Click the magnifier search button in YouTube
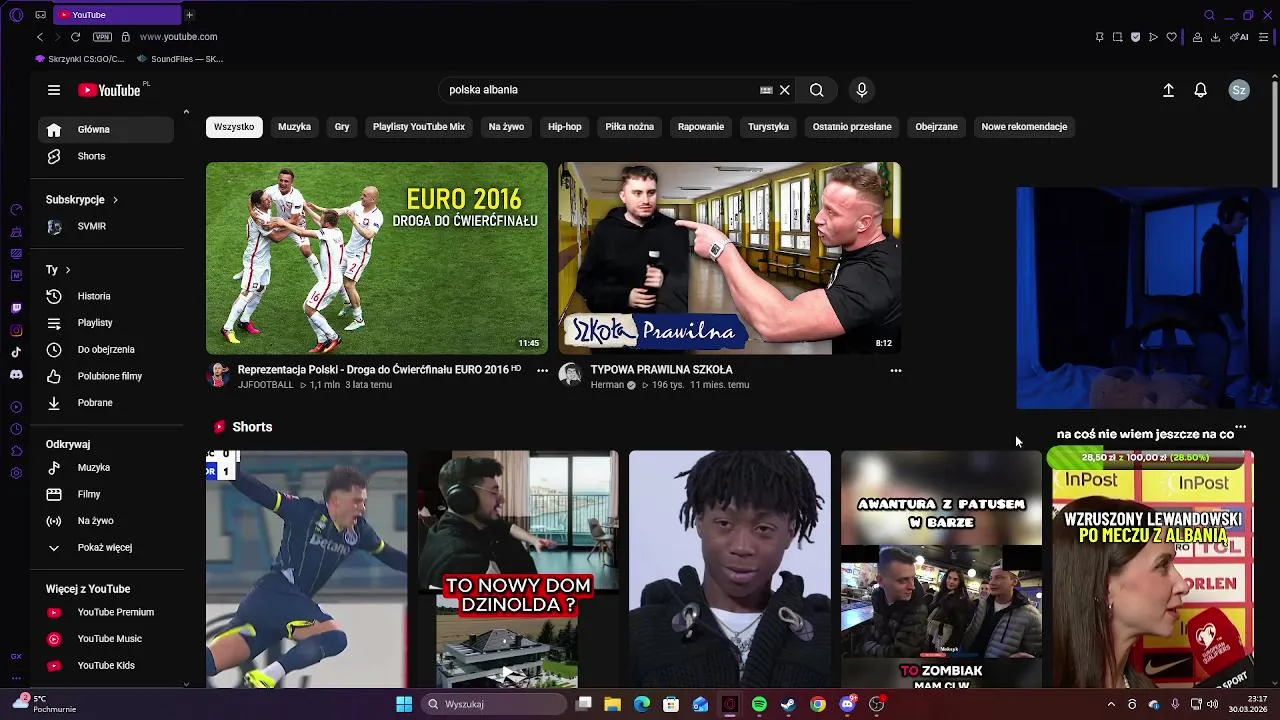 click(817, 90)
